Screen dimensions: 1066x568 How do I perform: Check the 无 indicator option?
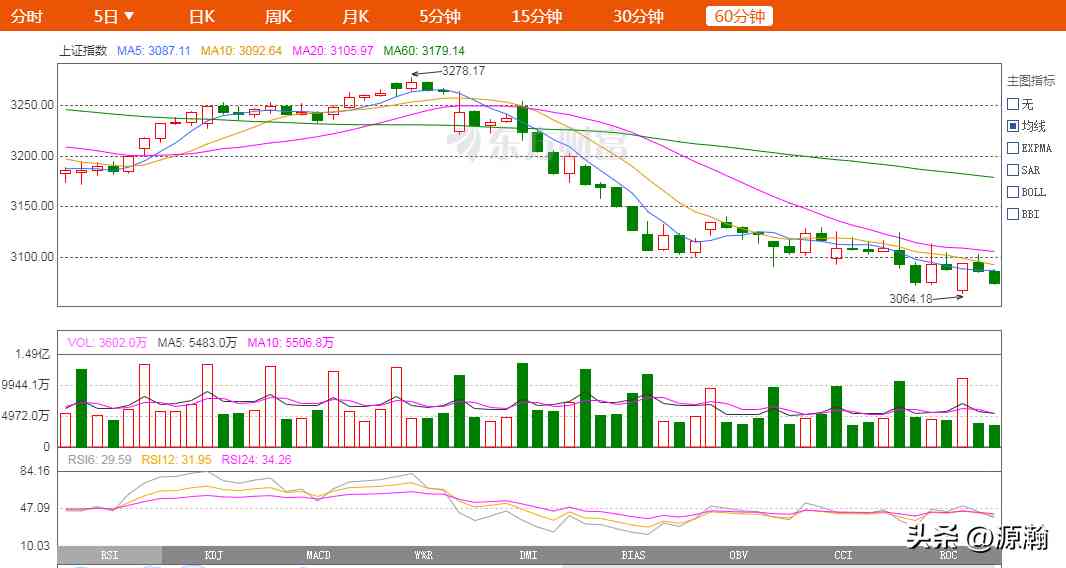point(1013,104)
